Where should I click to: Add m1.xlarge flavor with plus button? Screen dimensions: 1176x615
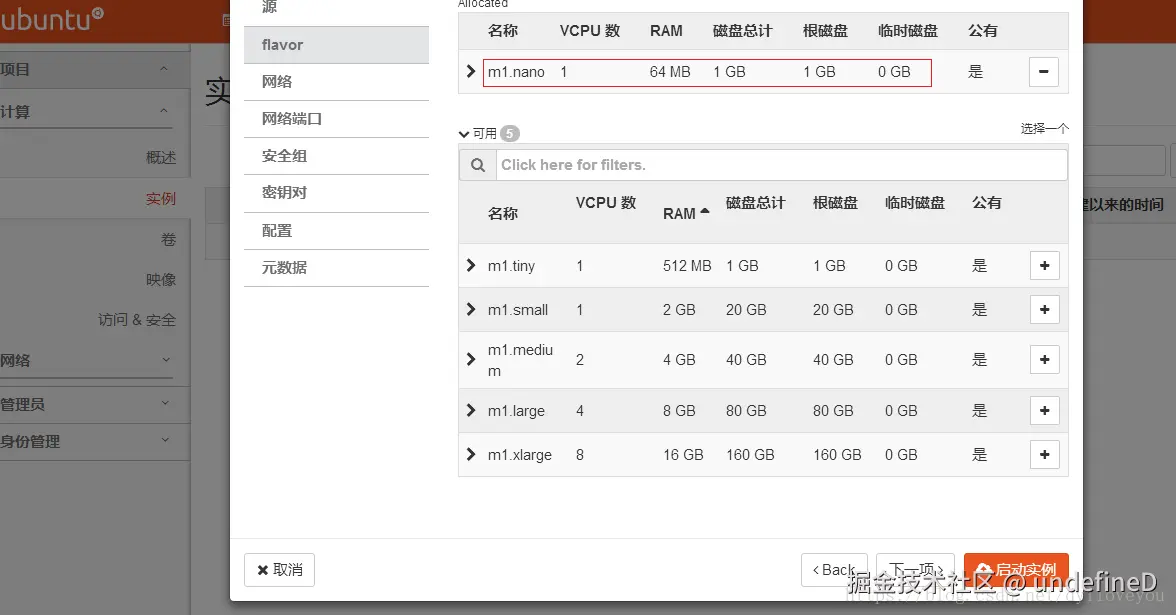coord(1045,454)
